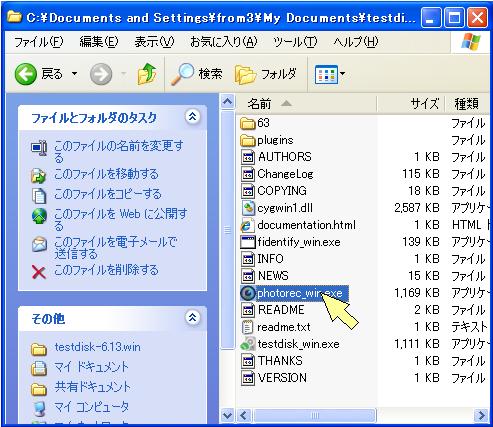Sort by the サイズ column header

pos(411,104)
